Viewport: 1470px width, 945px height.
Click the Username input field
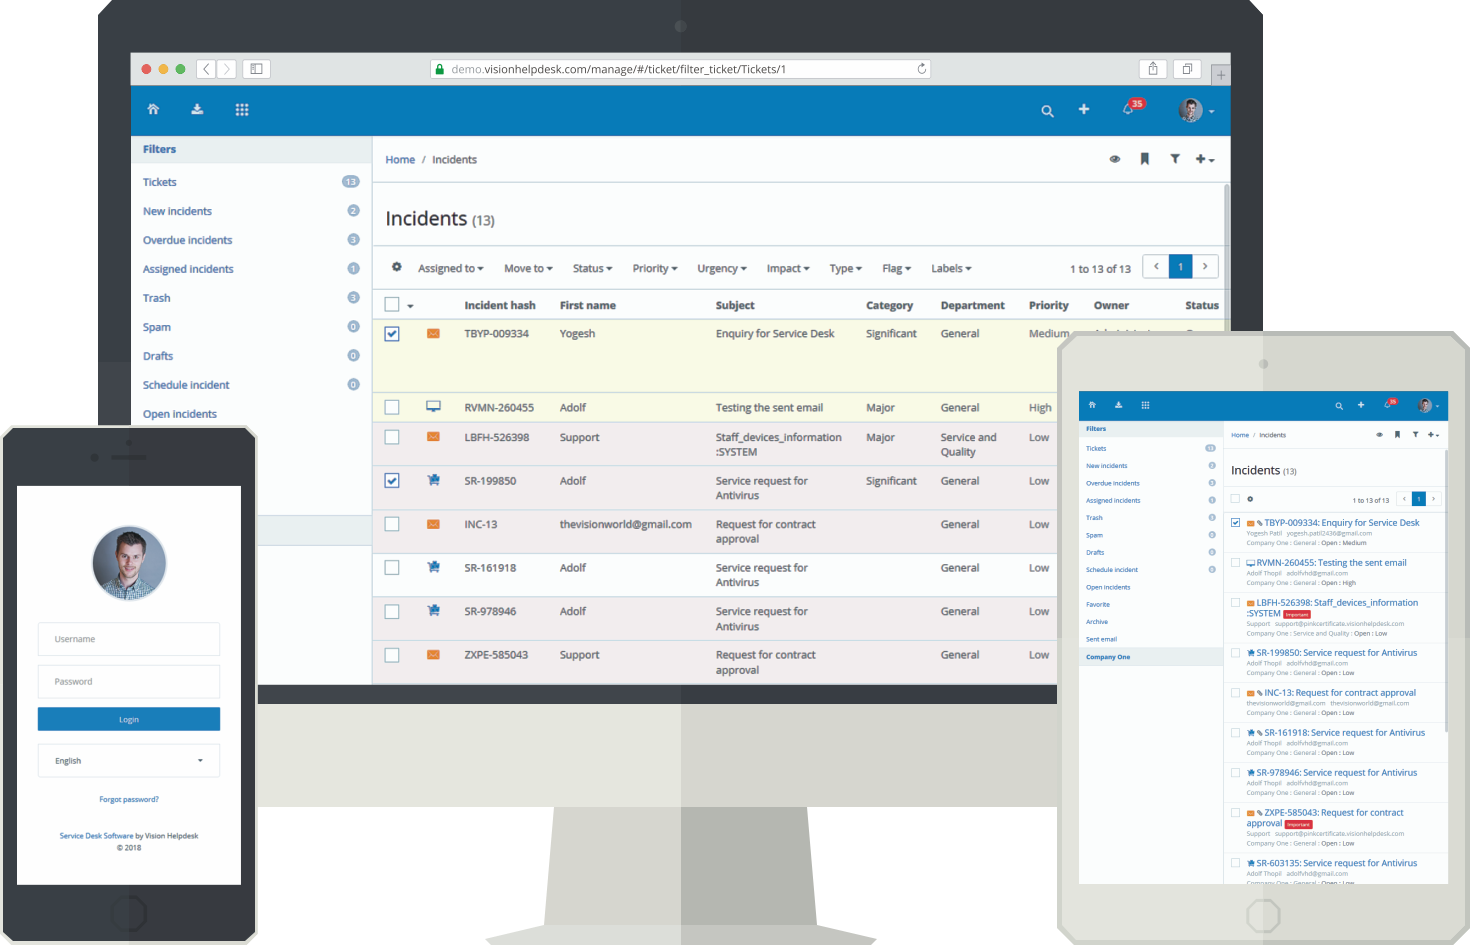[x=128, y=639]
